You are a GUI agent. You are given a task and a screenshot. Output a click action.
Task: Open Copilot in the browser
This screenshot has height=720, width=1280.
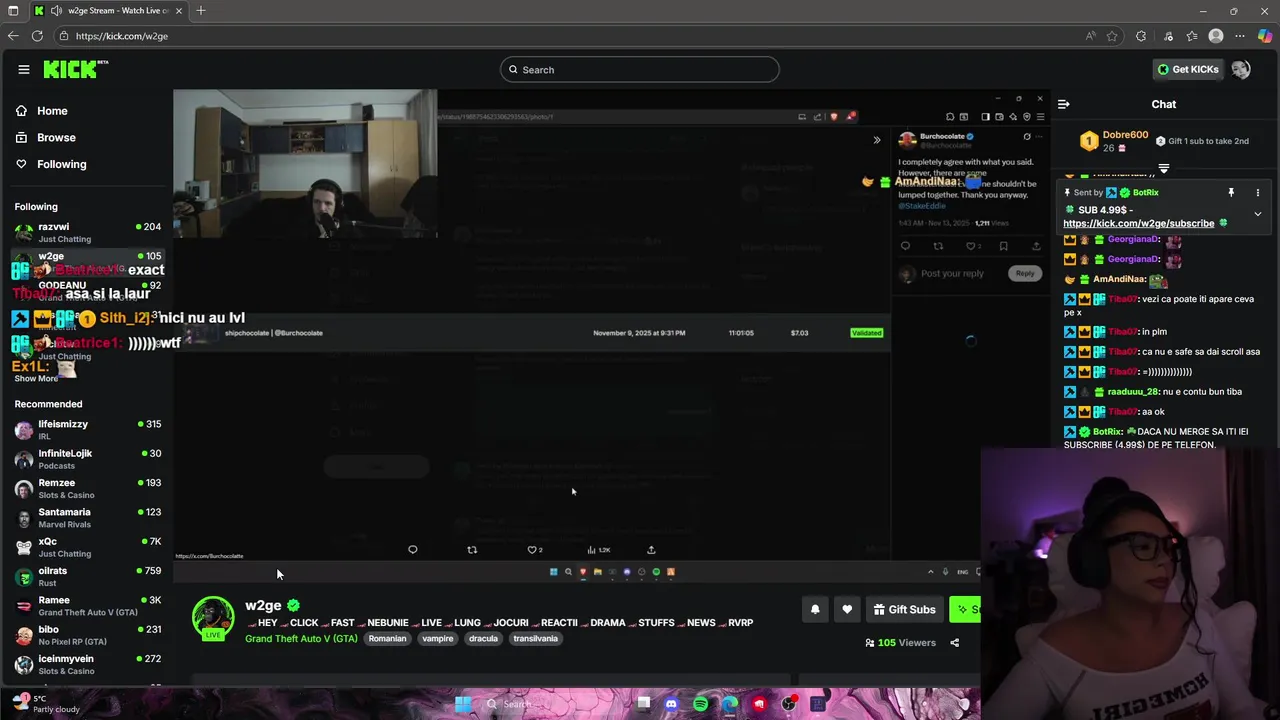(x=1265, y=36)
